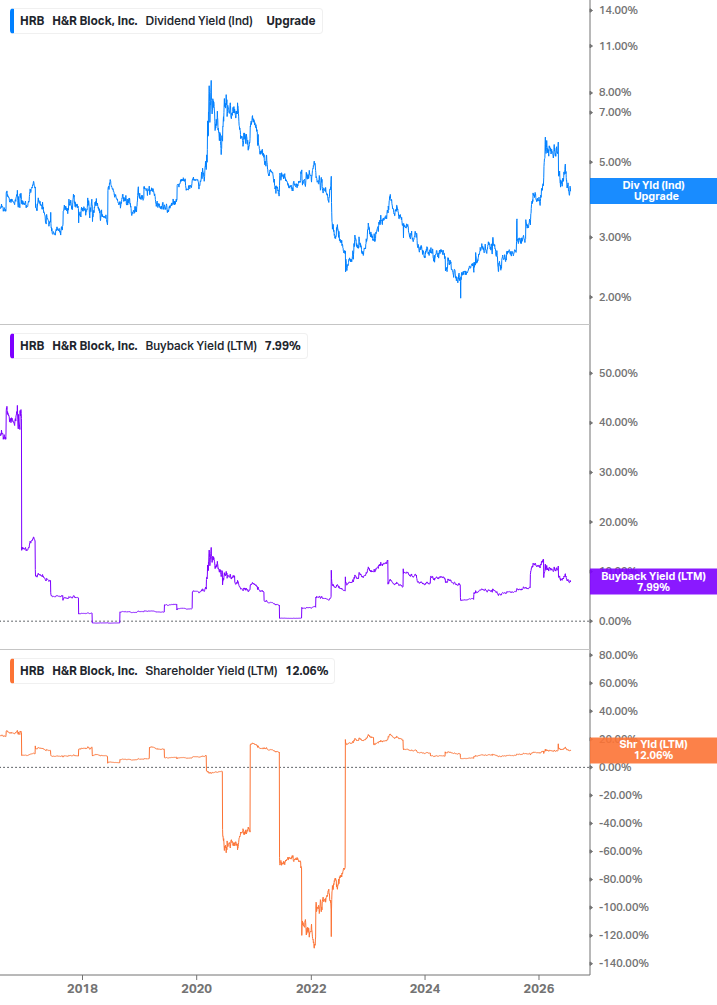Image resolution: width=717 pixels, height=1005 pixels.
Task: Click the blue Dividend Yield color bar
Action: click(12, 21)
